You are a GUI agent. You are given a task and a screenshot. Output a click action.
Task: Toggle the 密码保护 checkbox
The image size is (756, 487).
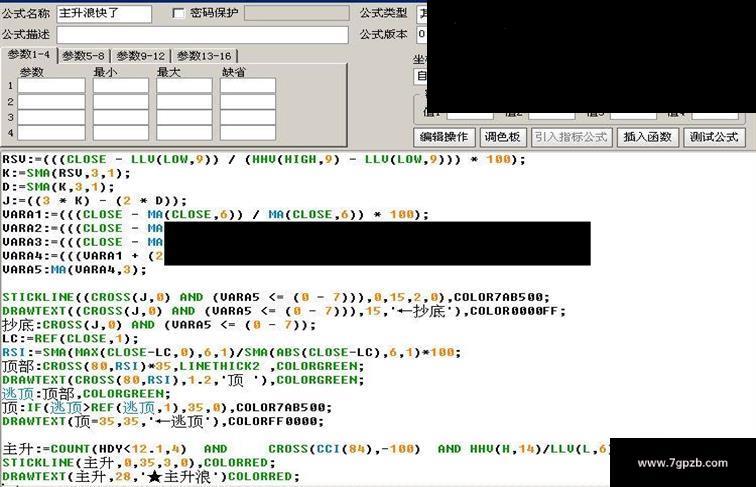178,13
